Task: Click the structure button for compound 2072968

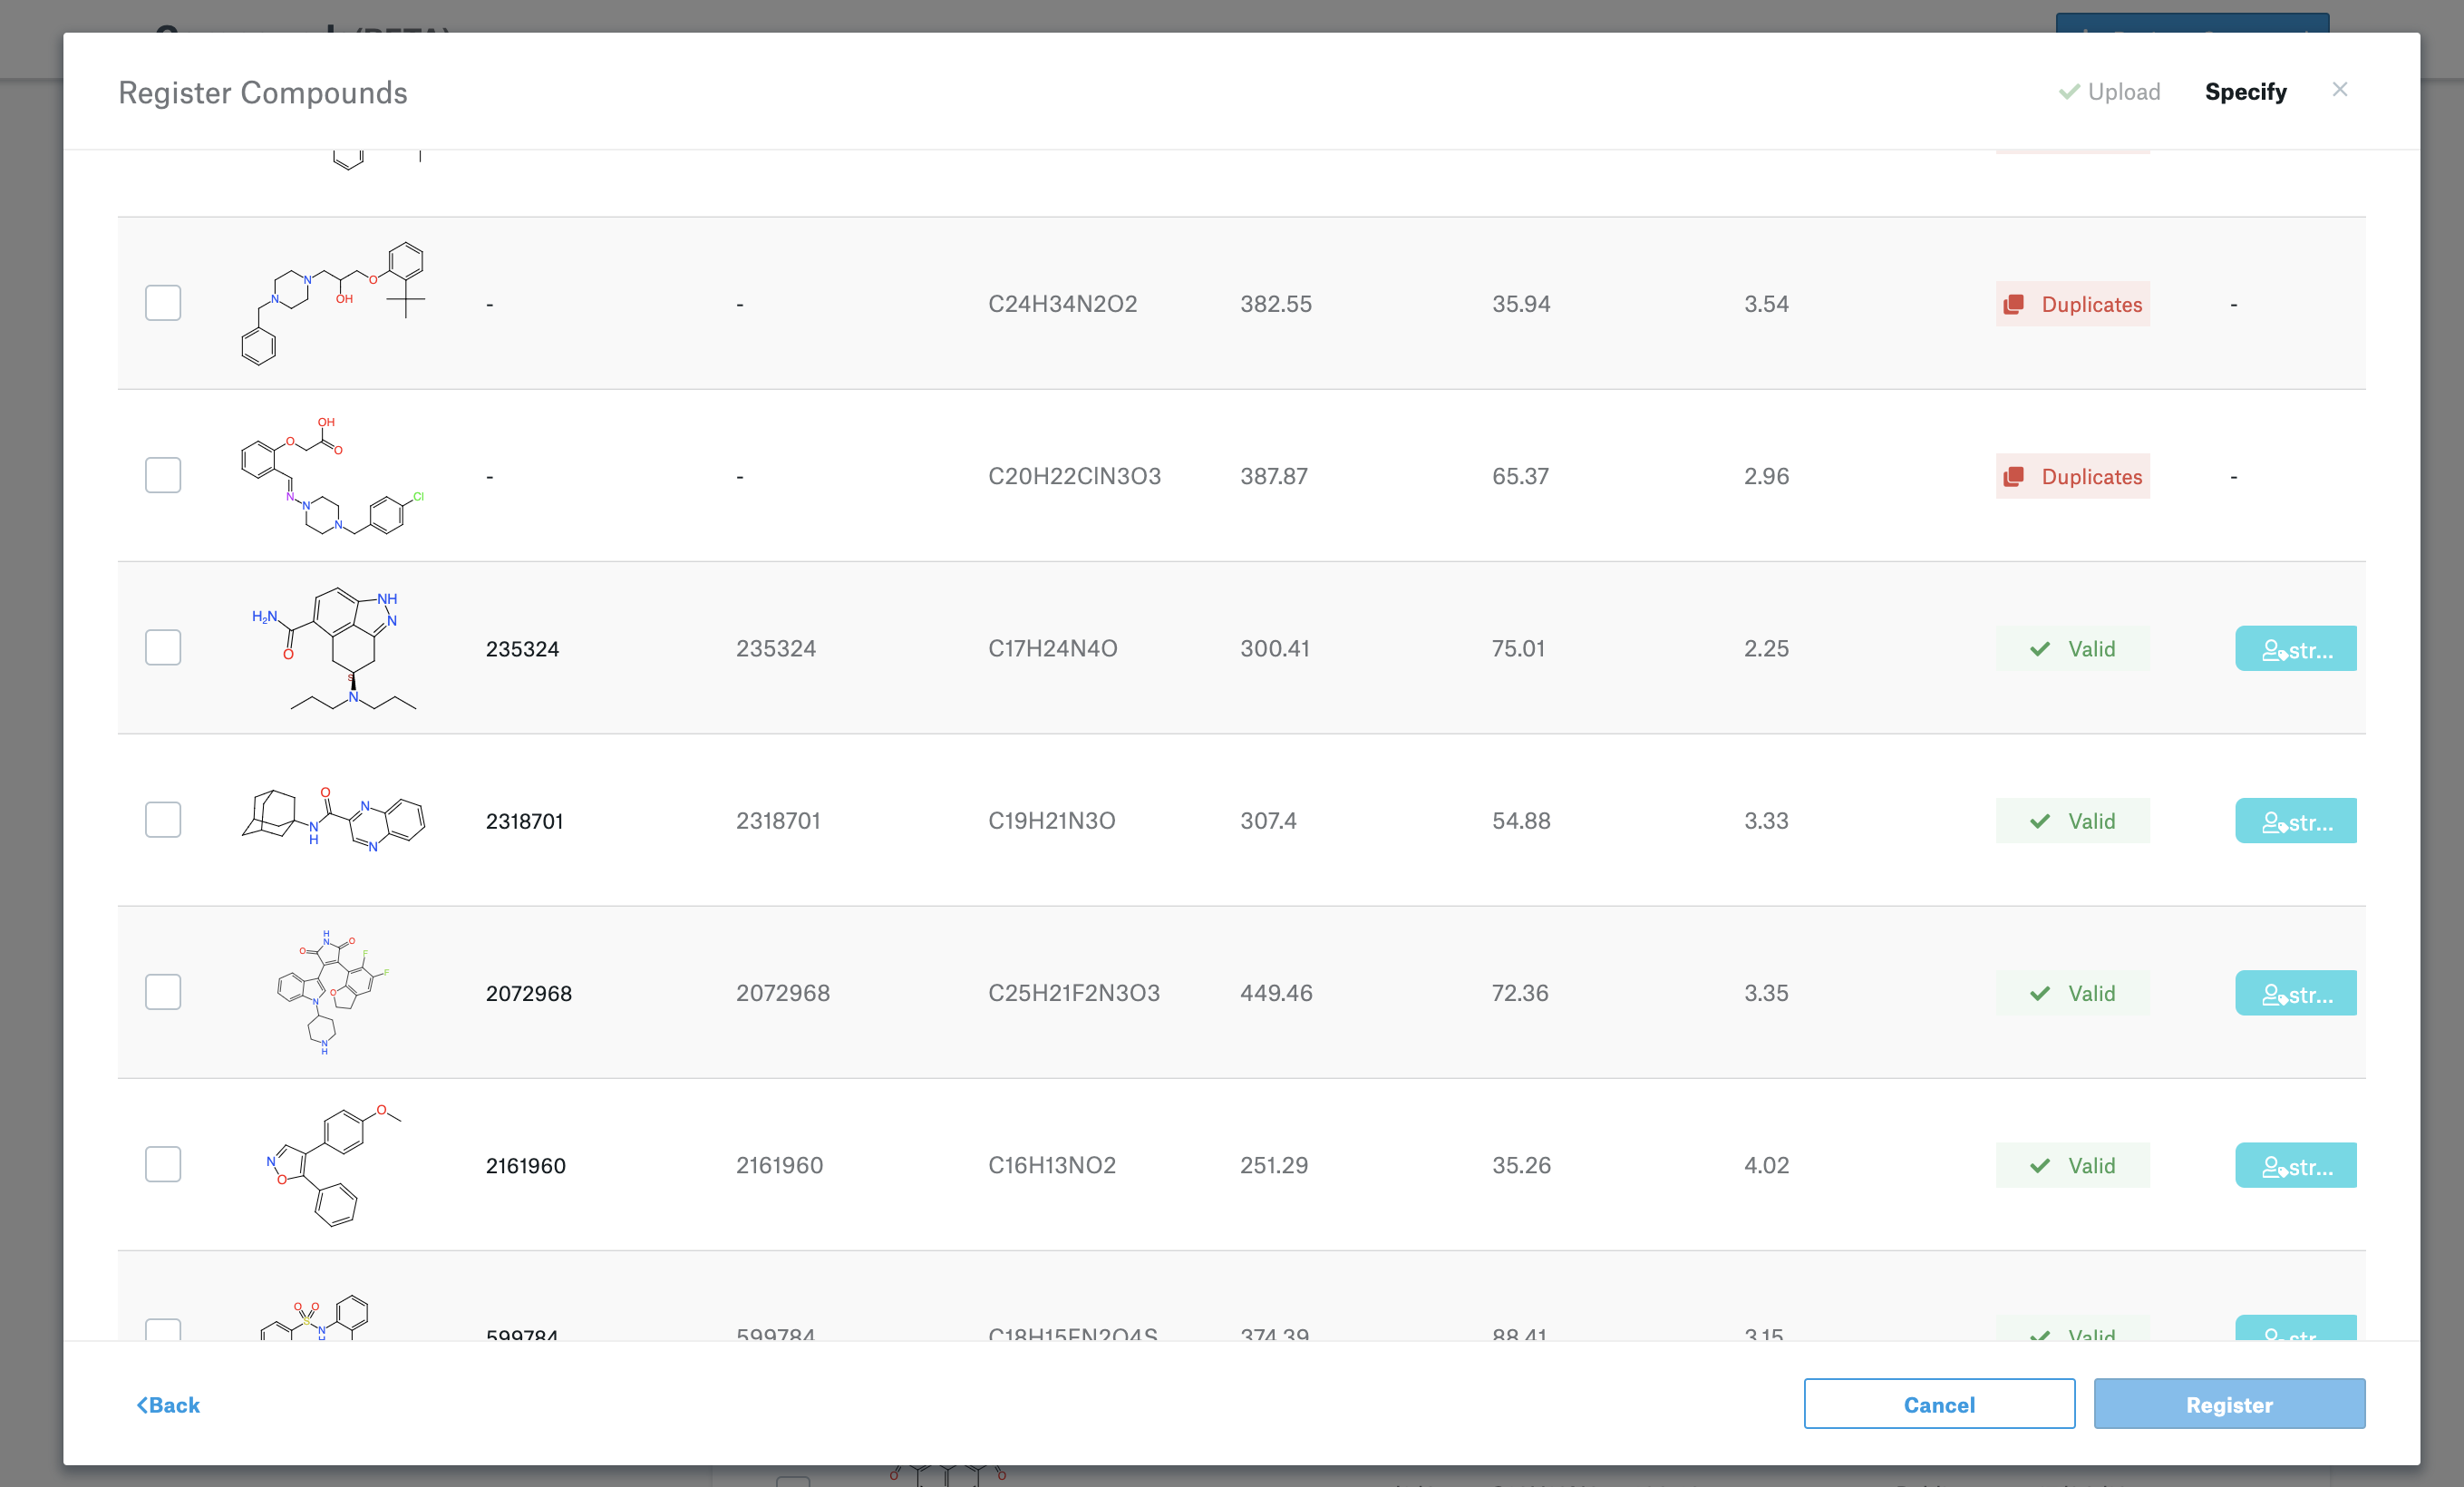Action: click(2295, 993)
